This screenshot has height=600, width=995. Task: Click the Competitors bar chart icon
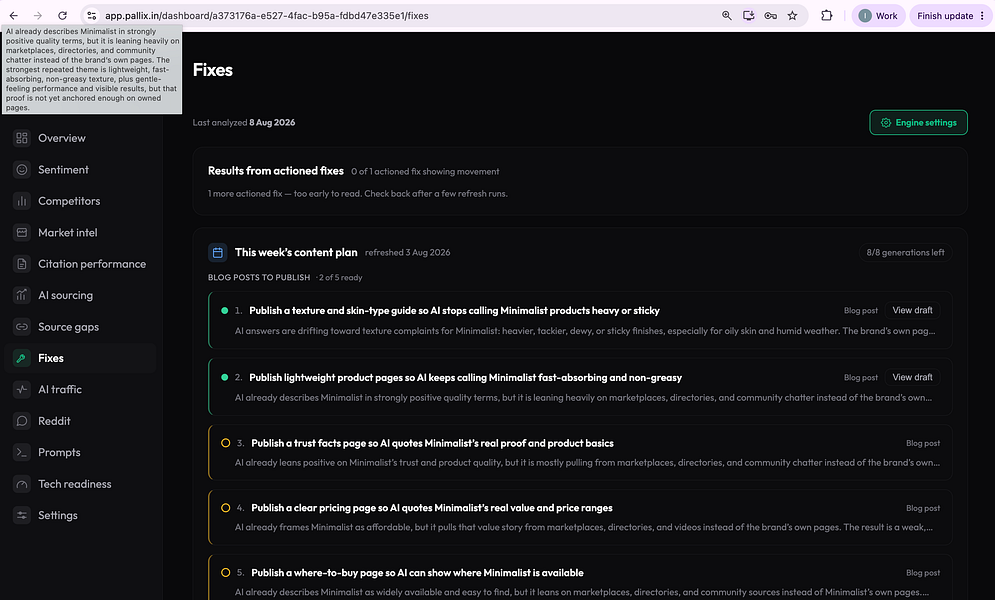[22, 201]
